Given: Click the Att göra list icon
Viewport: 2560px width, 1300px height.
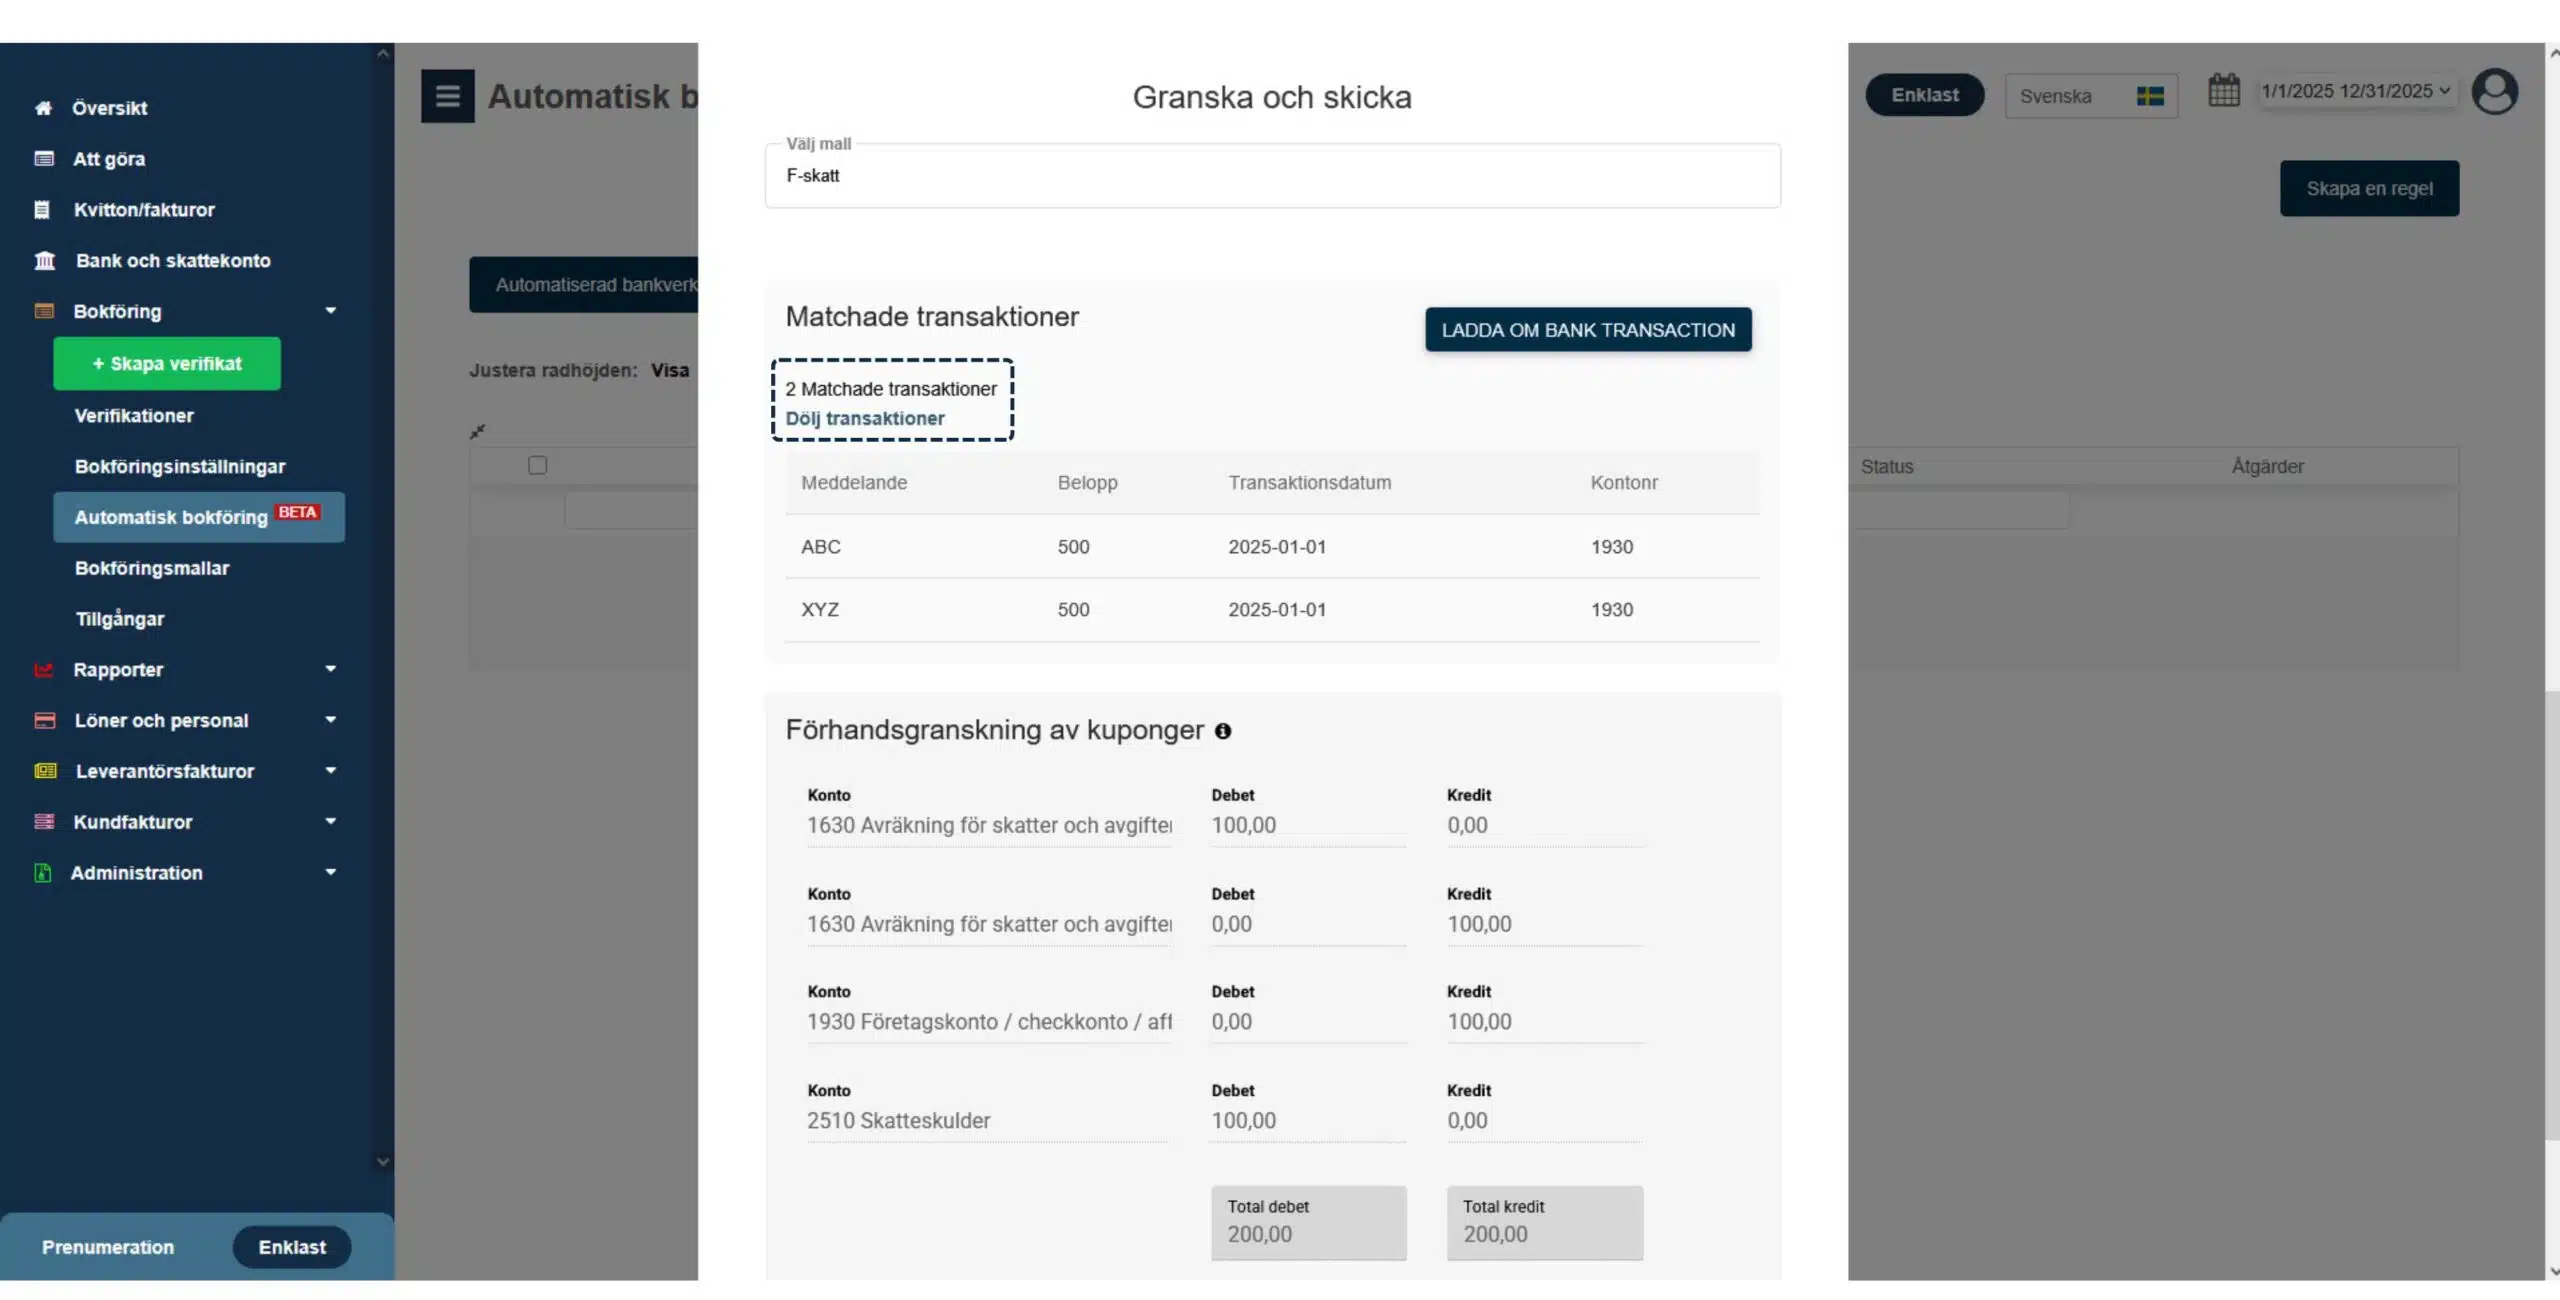Looking at the screenshot, I should [x=44, y=159].
